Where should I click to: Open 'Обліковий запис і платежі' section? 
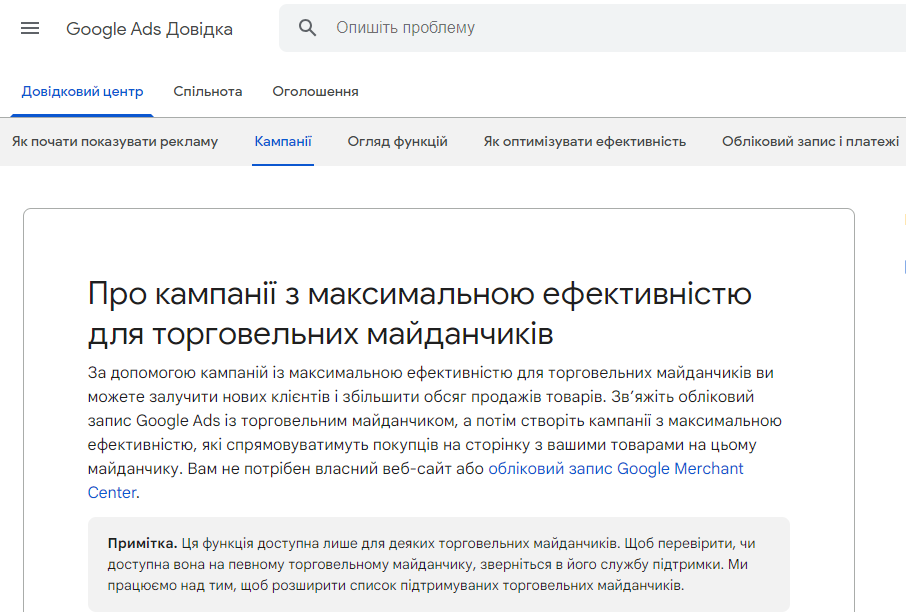coord(810,141)
